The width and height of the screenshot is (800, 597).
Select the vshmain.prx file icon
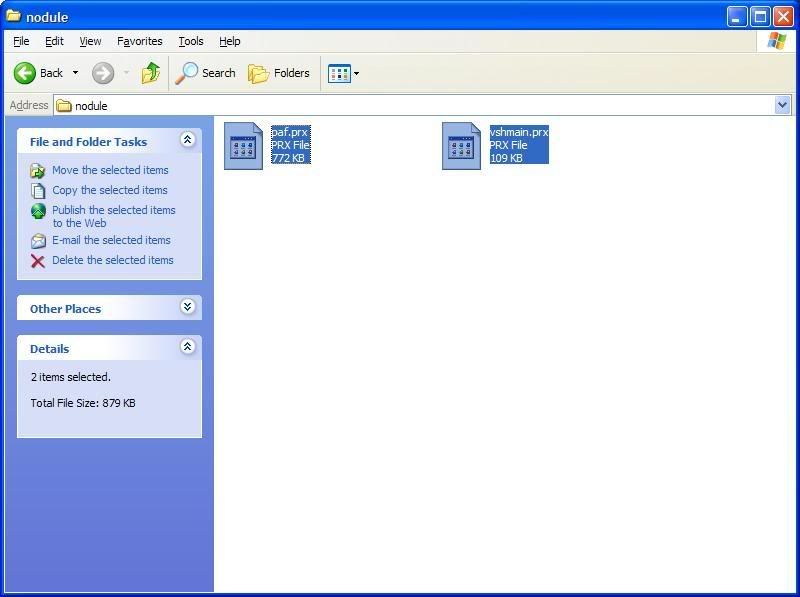point(461,145)
